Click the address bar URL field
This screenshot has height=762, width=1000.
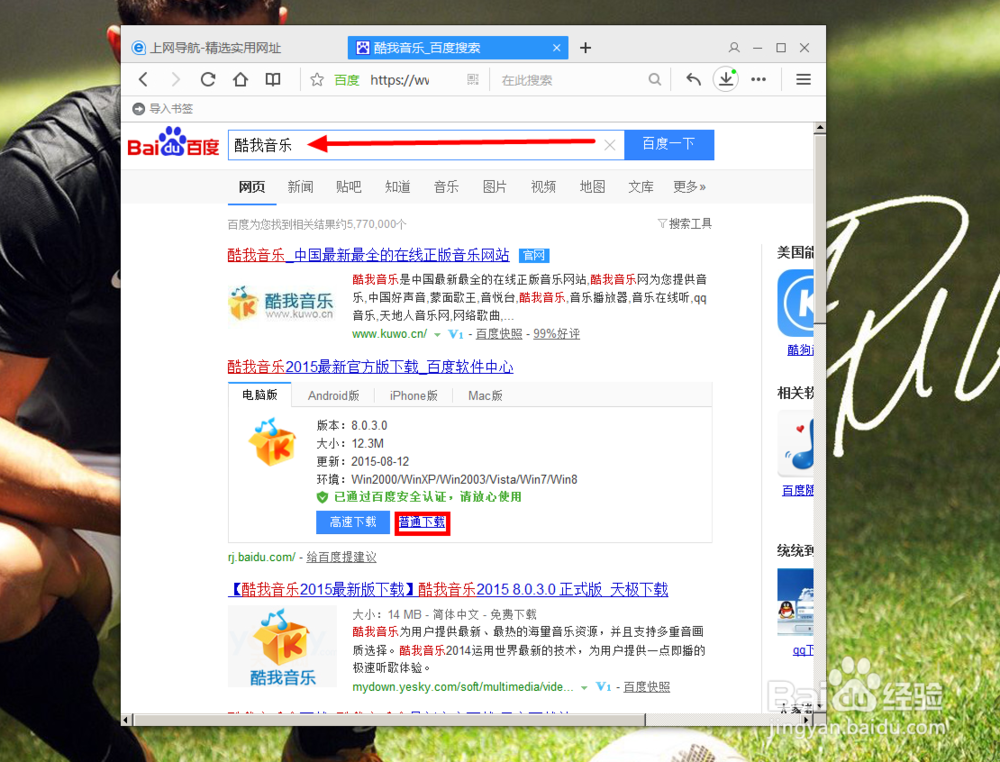(402, 80)
